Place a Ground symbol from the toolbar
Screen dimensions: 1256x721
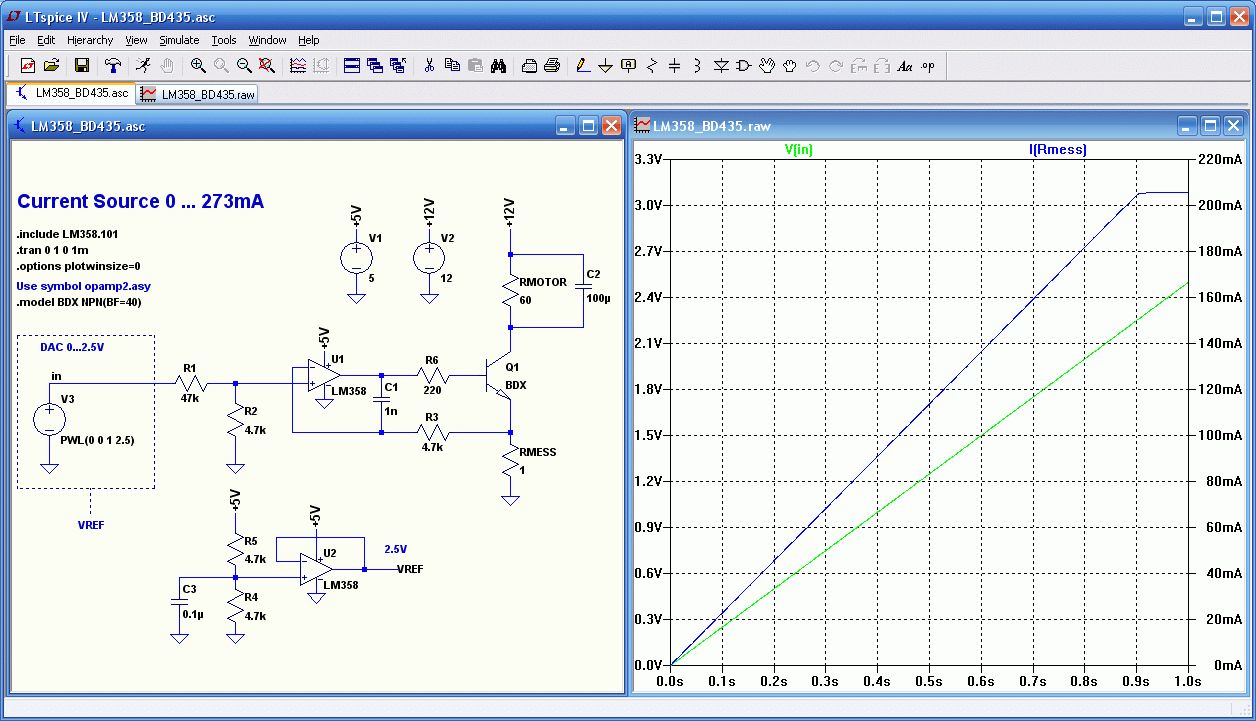(605, 66)
